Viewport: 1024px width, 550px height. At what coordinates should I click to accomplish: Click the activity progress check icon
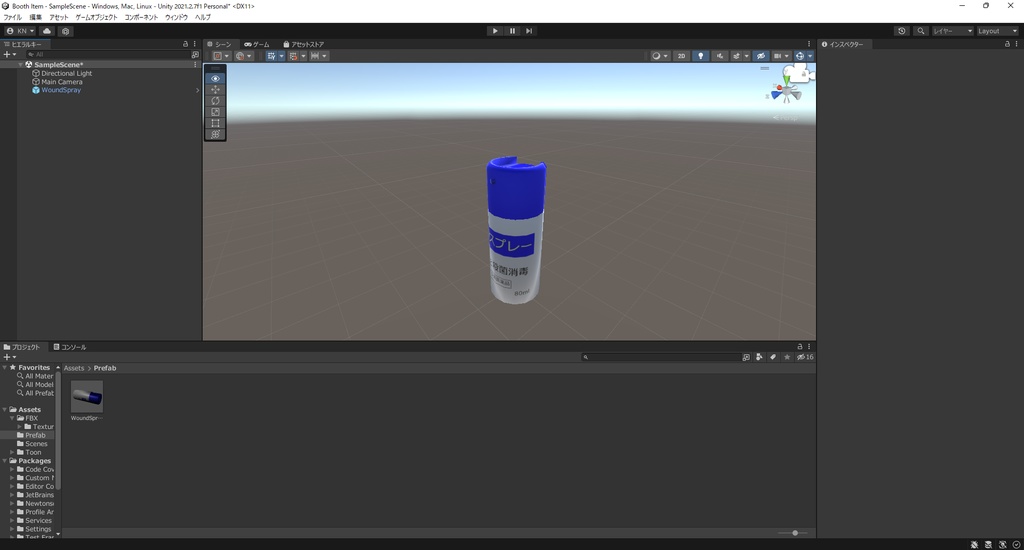click(x=1016, y=544)
